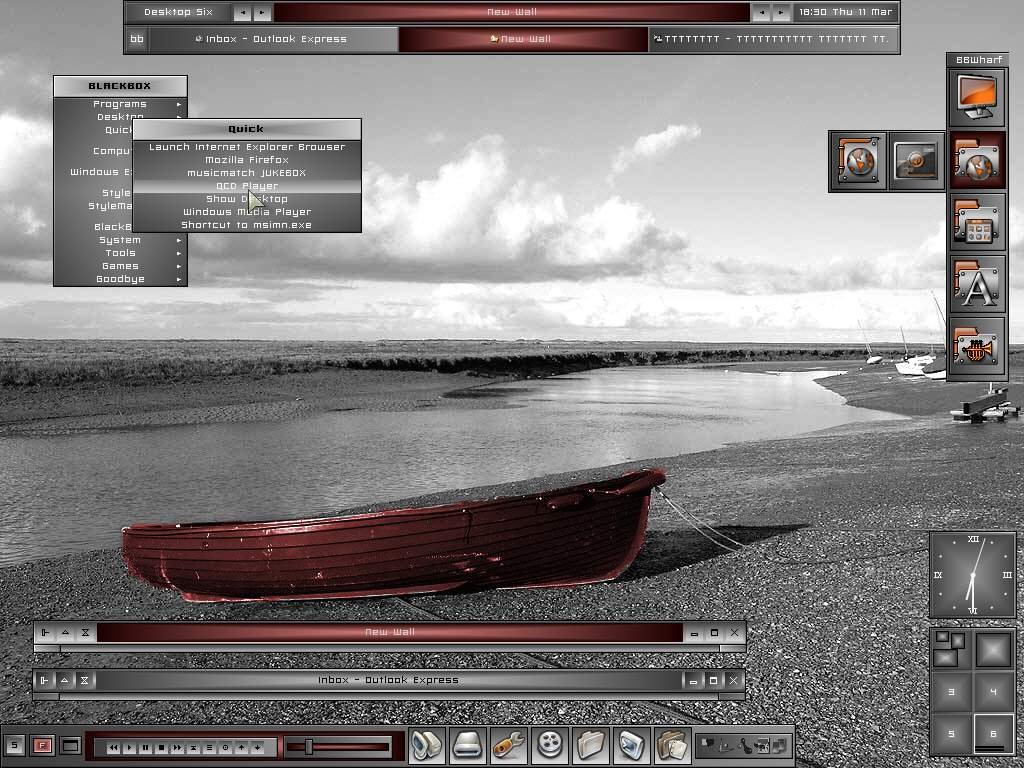The height and width of the screenshot is (768, 1024).
Task: Launch the film reel media icon
Action: coord(550,745)
